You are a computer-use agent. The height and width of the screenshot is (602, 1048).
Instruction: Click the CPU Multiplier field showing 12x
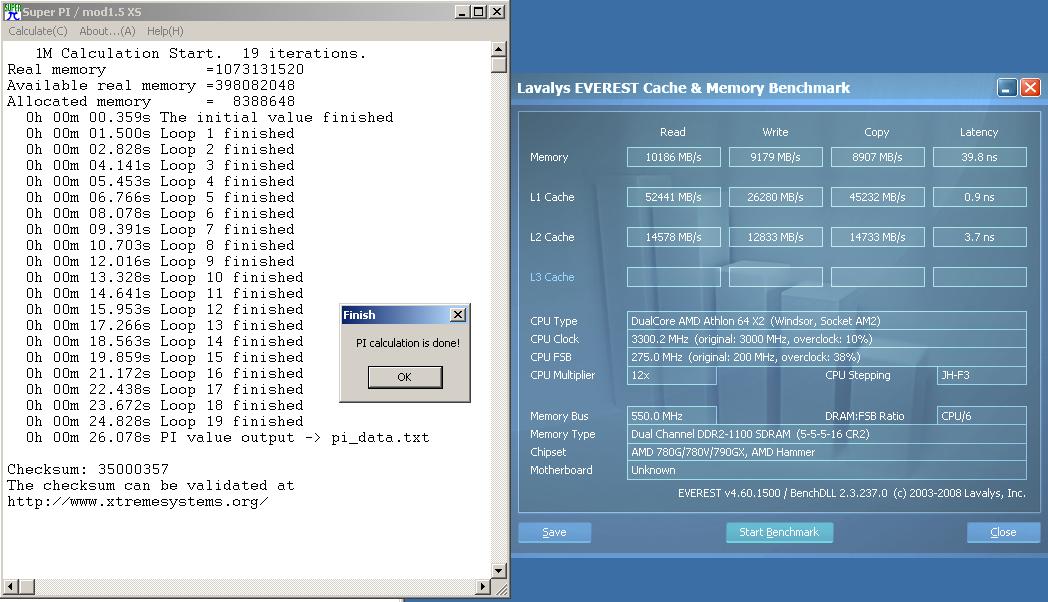[x=672, y=375]
